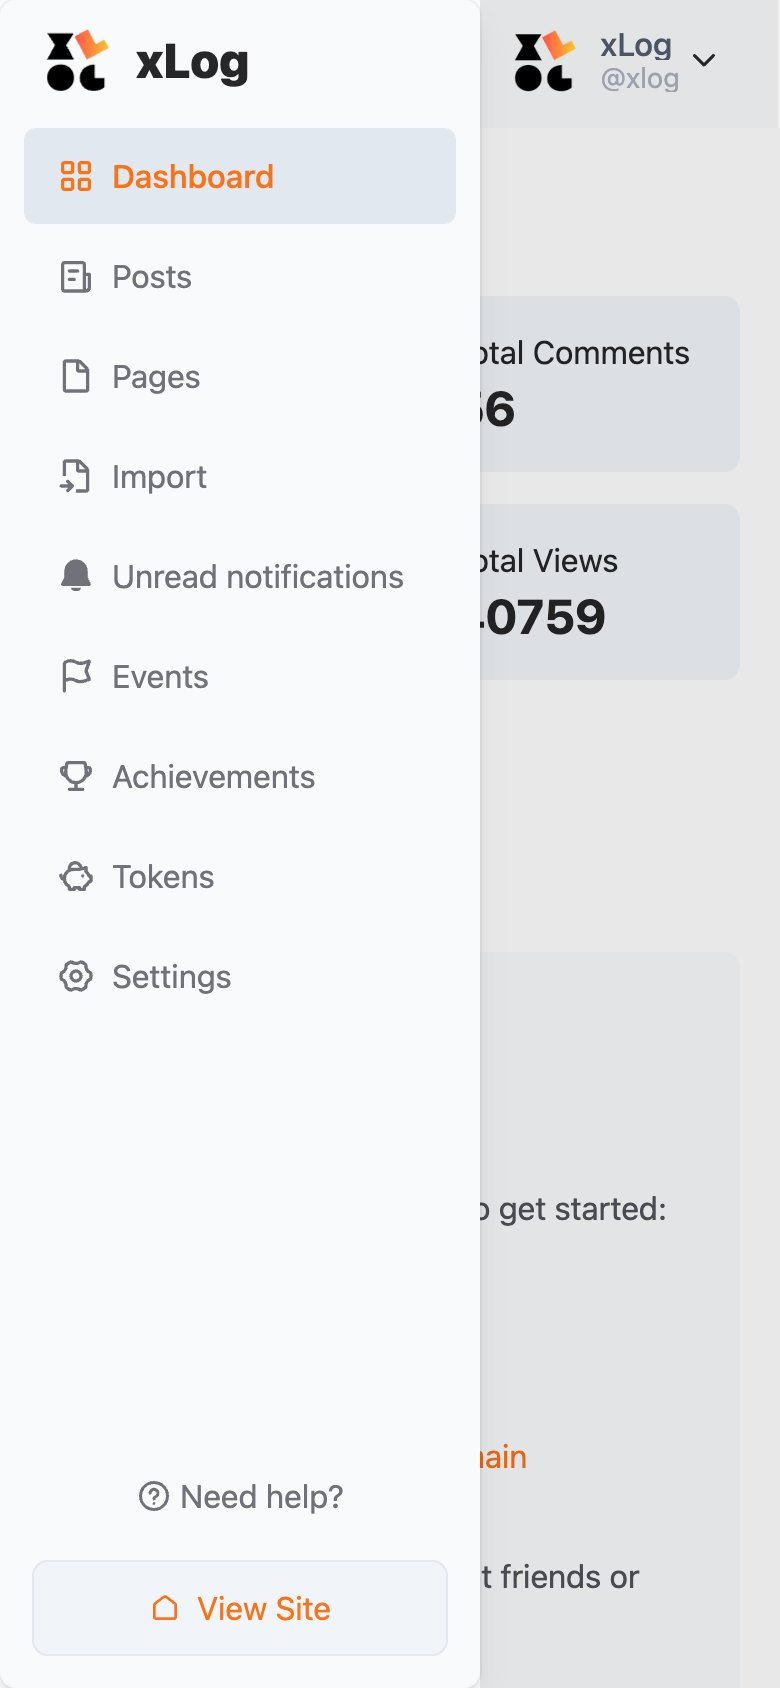This screenshot has width=780, height=1688.
Task: Click the Achievements trophy icon
Action: [76, 776]
